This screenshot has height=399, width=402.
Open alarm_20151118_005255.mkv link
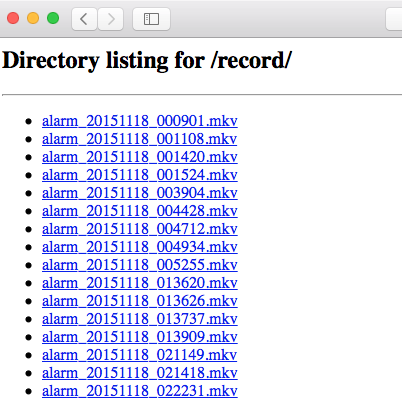coord(140,265)
